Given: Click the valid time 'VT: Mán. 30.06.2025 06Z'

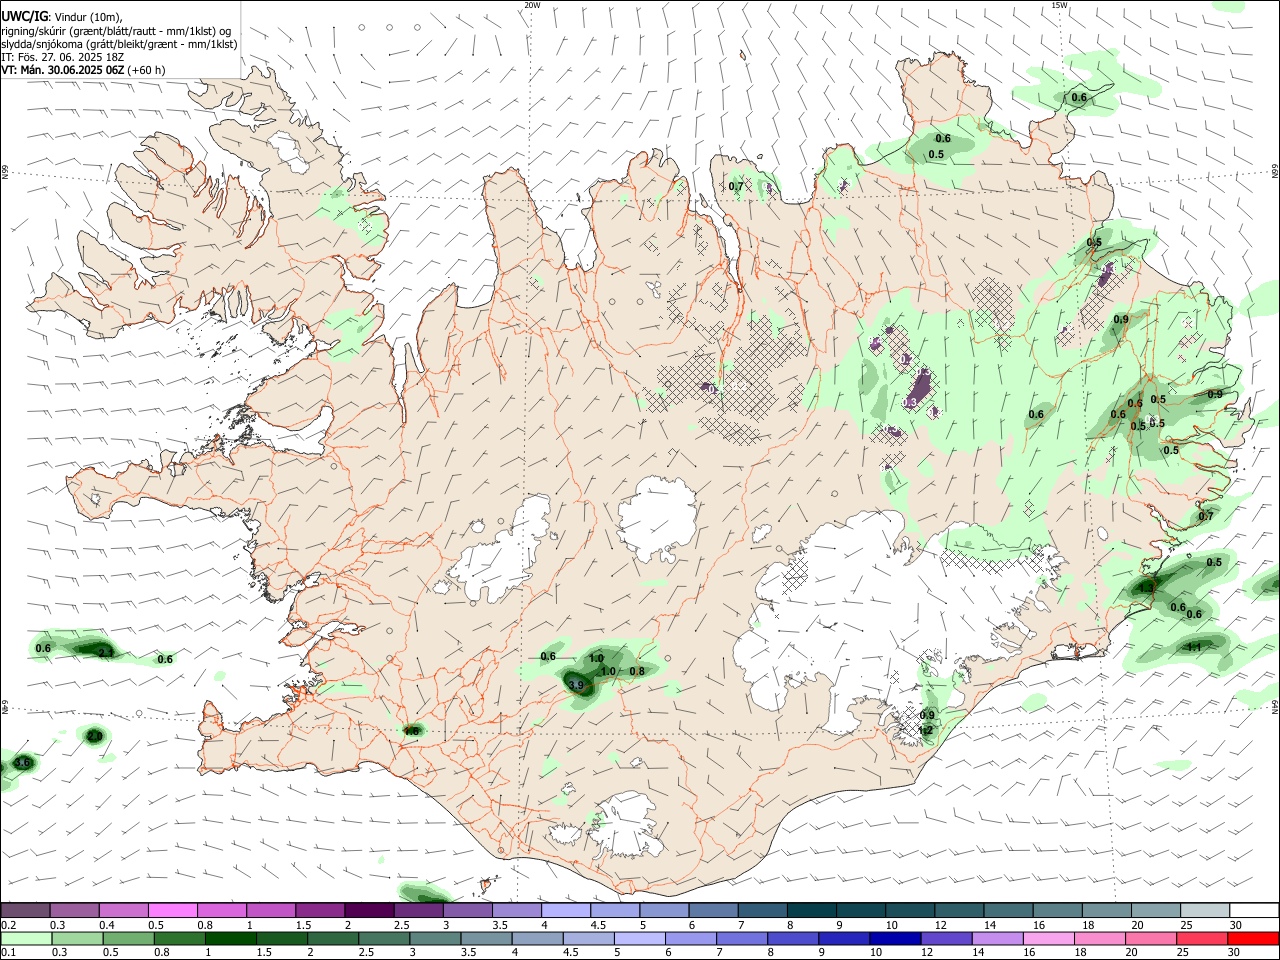Looking at the screenshot, I should point(63,70).
